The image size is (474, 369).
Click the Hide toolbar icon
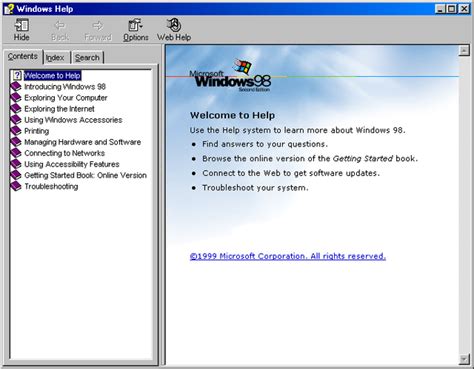[21, 30]
